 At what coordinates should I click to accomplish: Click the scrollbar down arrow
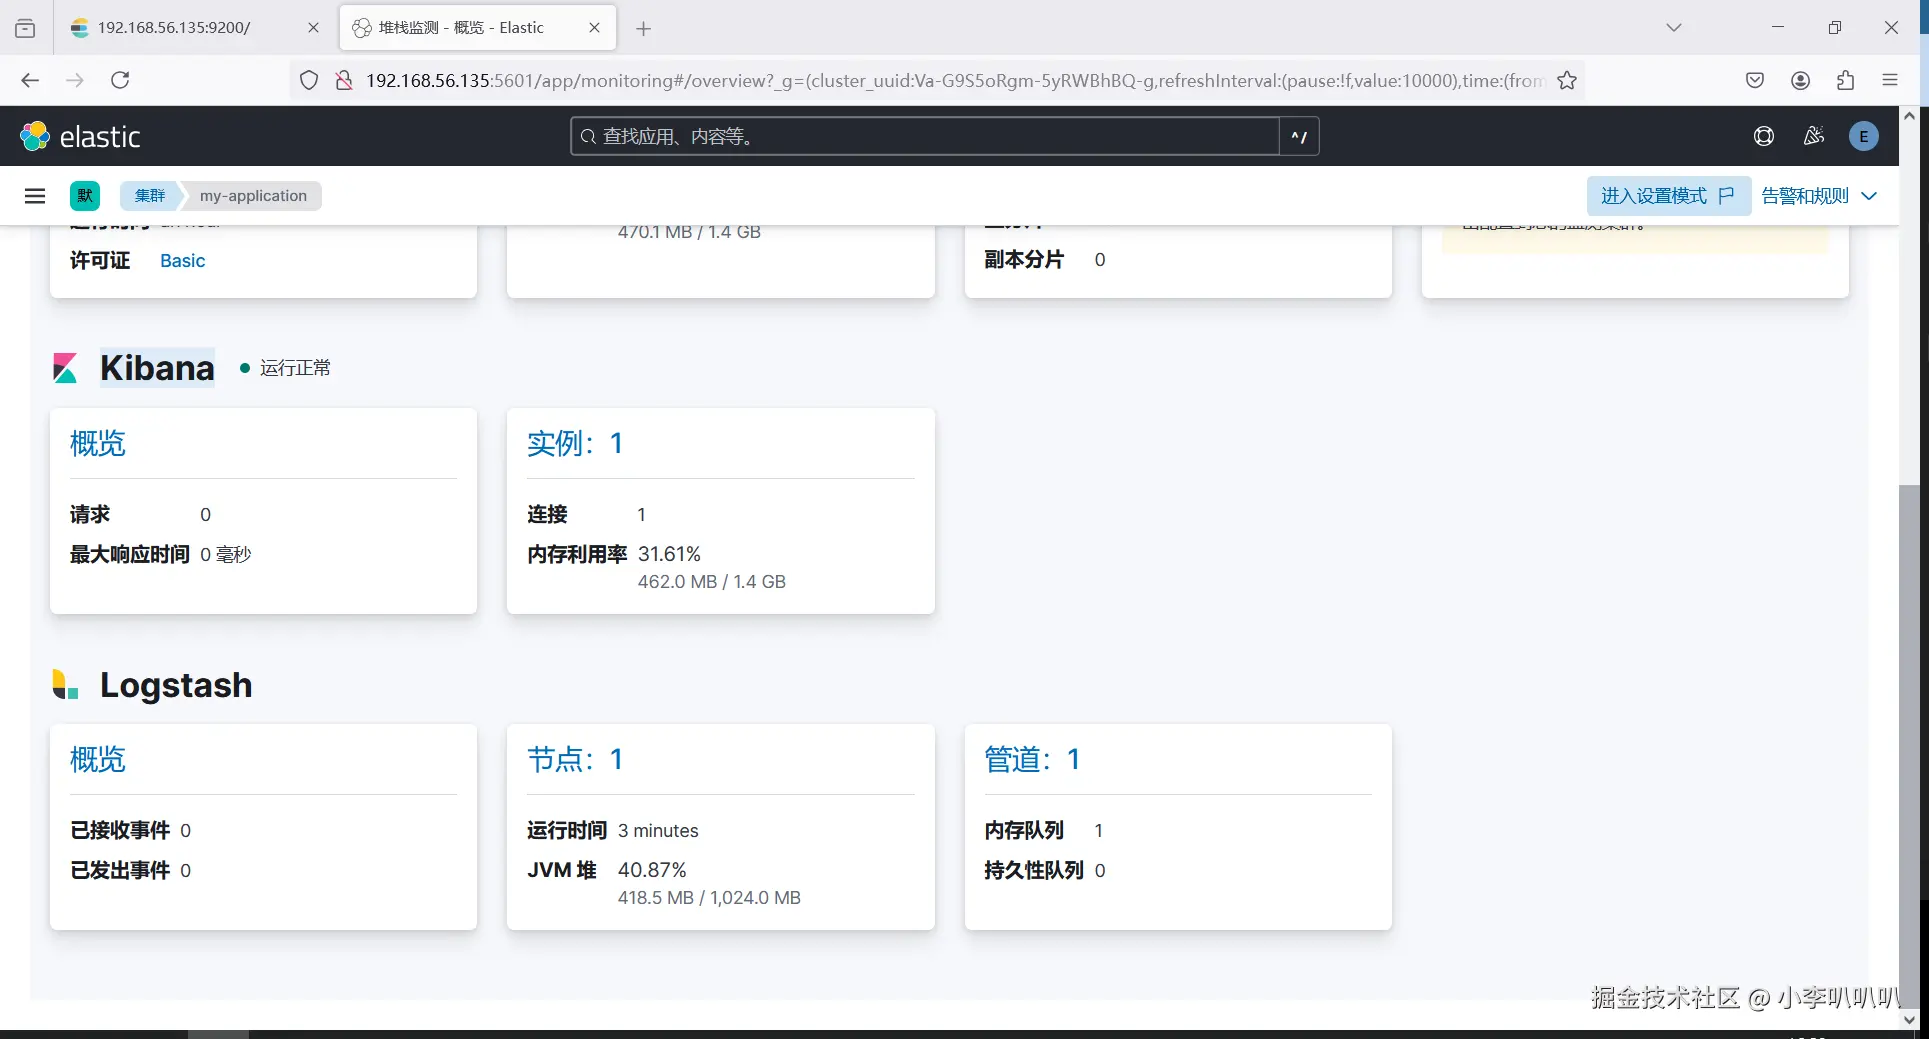click(1909, 1019)
